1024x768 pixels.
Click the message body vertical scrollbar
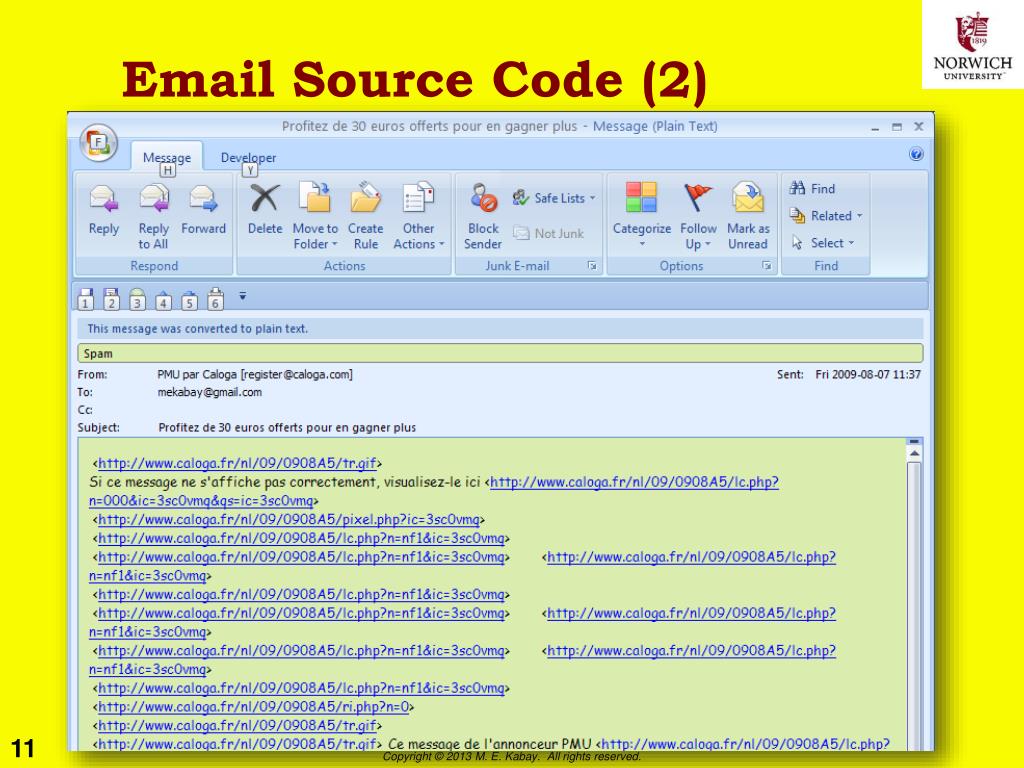pyautogui.click(x=914, y=605)
